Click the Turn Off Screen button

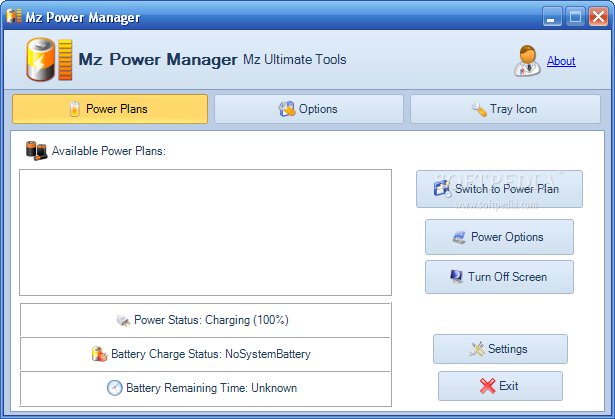click(499, 277)
